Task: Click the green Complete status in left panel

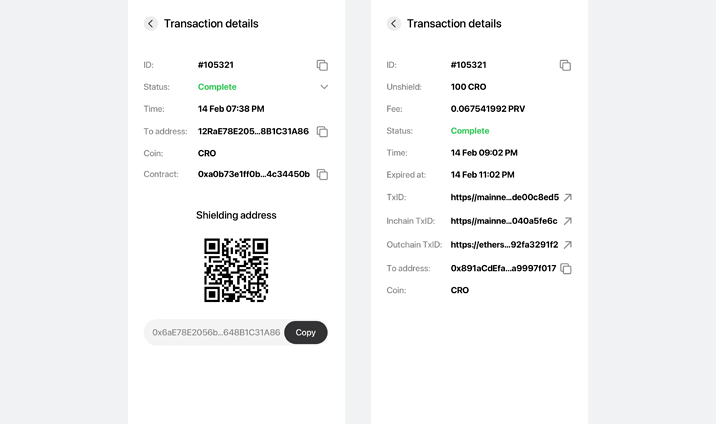Action: pos(217,87)
